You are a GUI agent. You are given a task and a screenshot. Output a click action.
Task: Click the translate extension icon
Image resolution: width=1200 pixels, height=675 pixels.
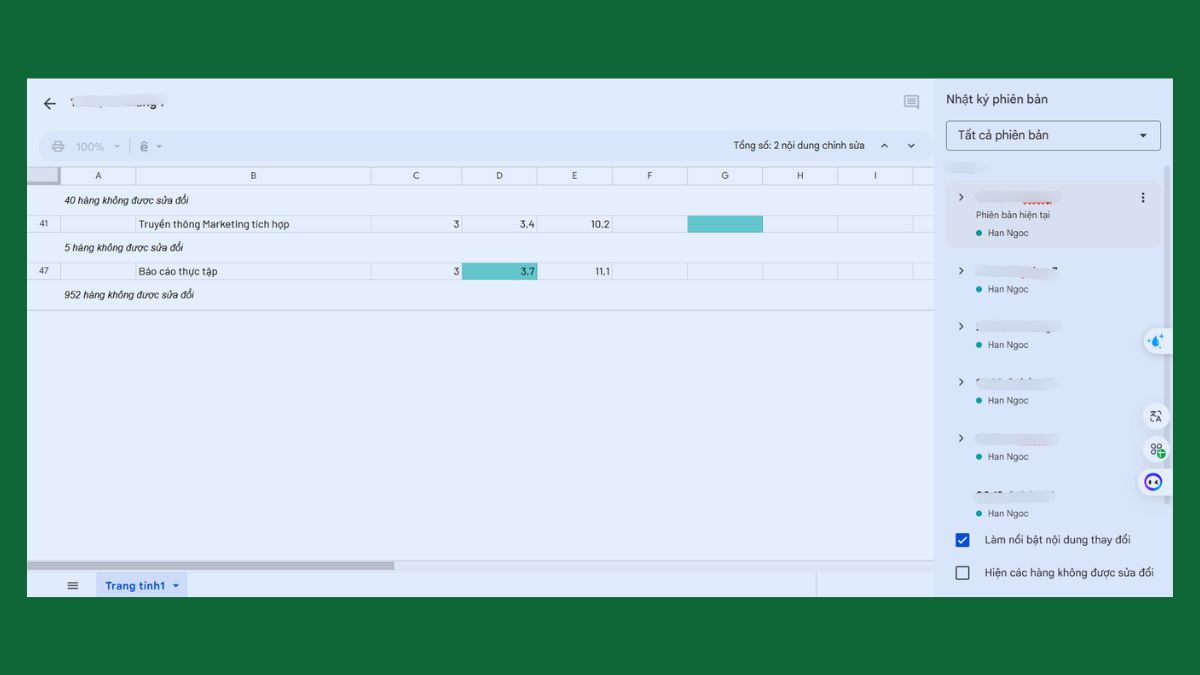(x=1155, y=416)
